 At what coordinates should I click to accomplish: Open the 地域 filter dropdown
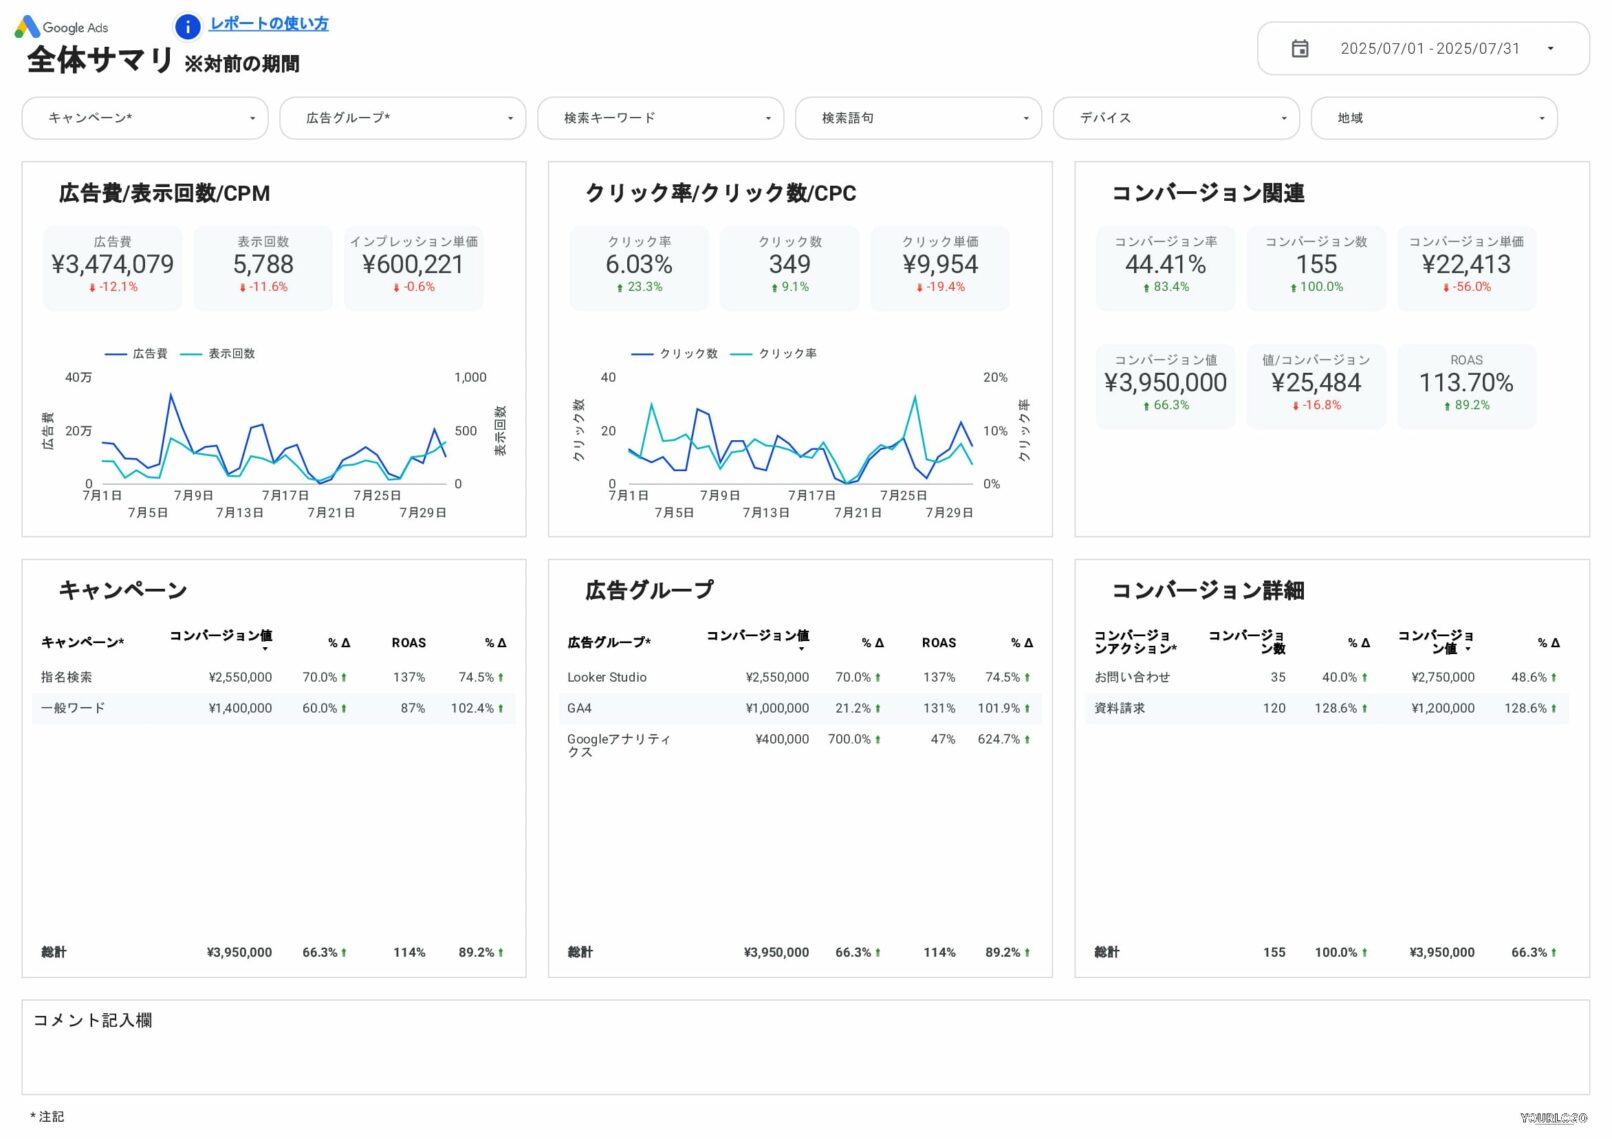[1434, 118]
